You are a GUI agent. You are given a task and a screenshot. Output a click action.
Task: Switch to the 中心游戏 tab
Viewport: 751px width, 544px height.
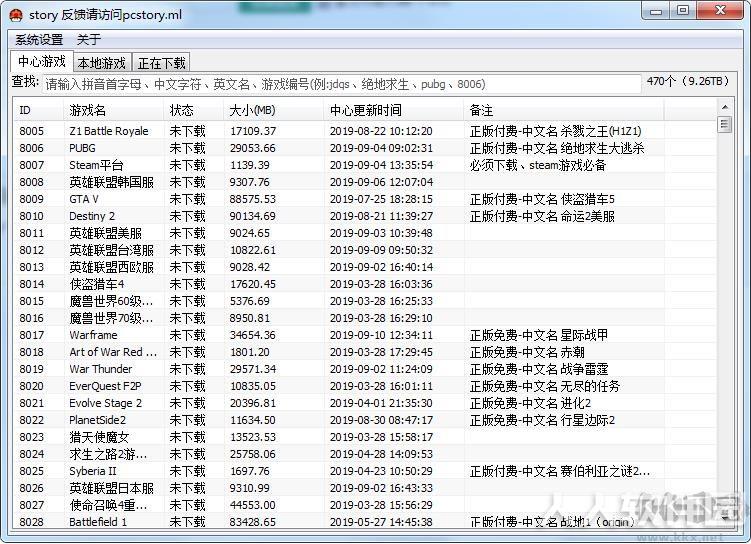click(x=42, y=61)
